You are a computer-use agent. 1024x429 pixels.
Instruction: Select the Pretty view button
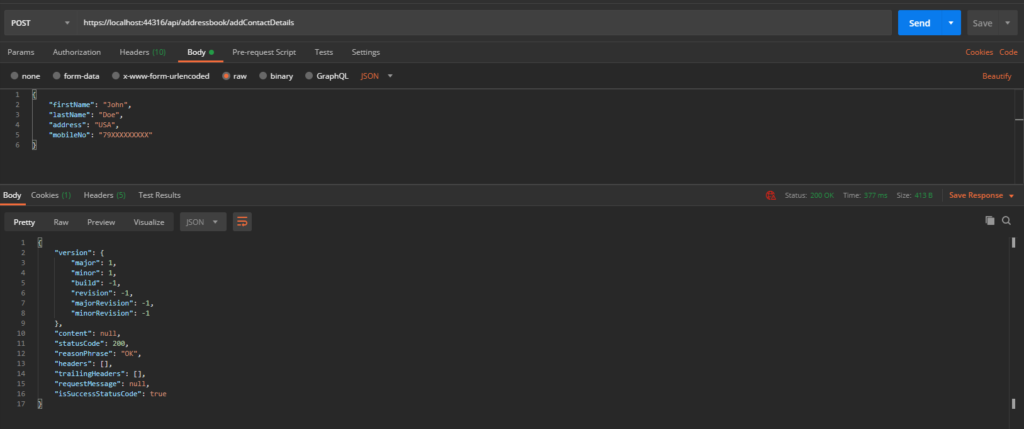(x=24, y=222)
